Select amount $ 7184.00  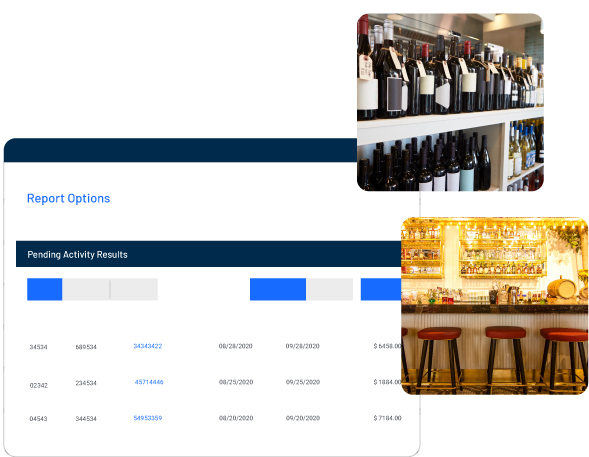(x=387, y=418)
